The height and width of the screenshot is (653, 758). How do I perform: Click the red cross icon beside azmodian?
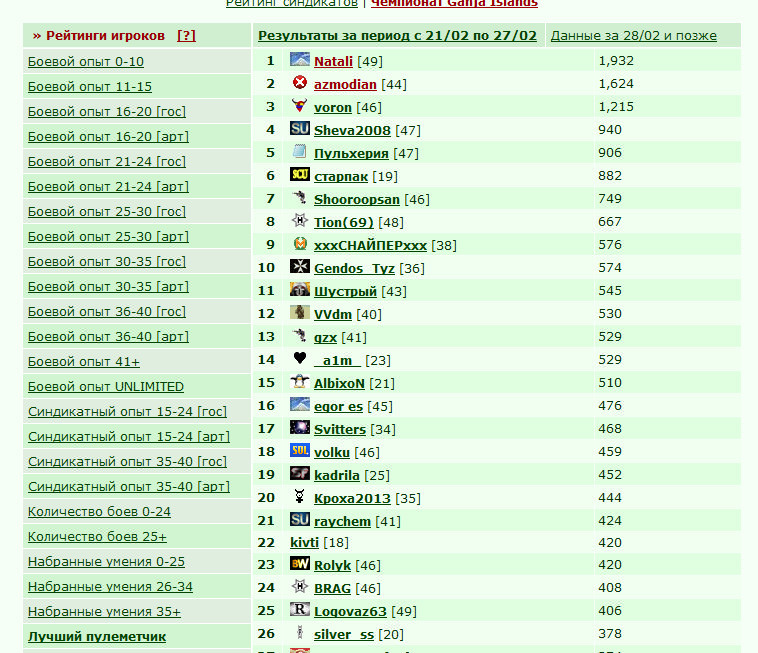300,82
